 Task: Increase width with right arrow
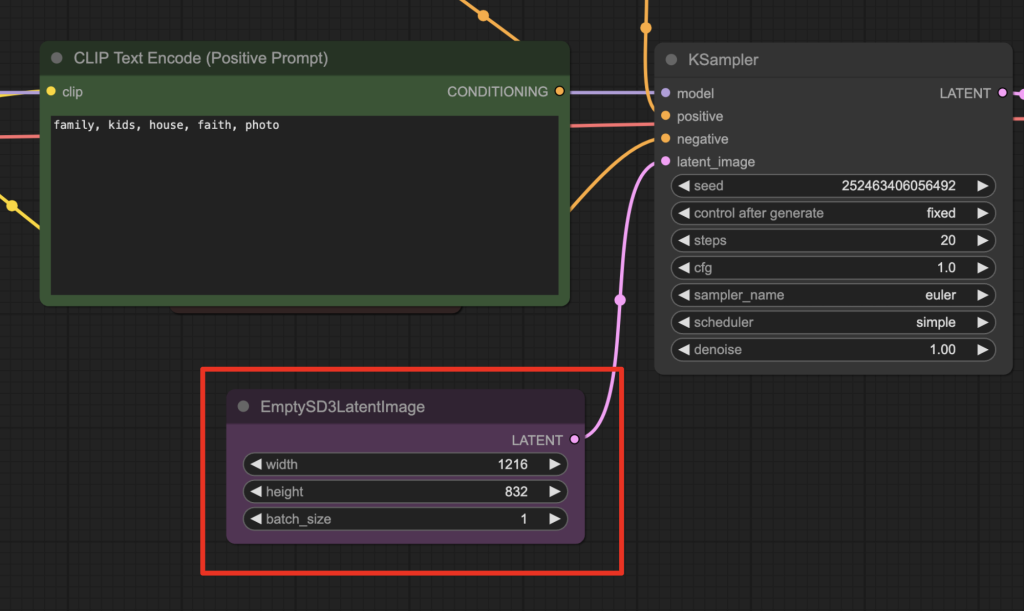[554, 464]
